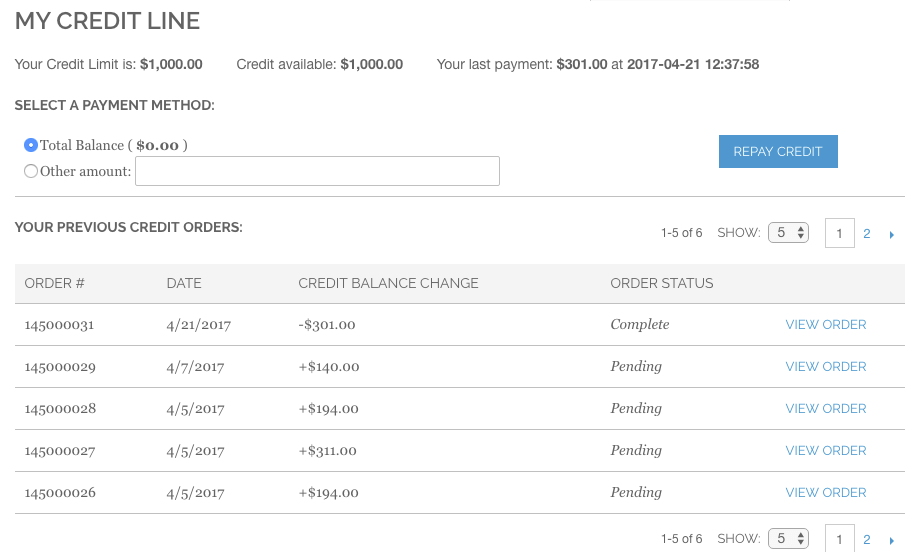907x552 pixels.
Task: View order 145000029
Action: (825, 367)
